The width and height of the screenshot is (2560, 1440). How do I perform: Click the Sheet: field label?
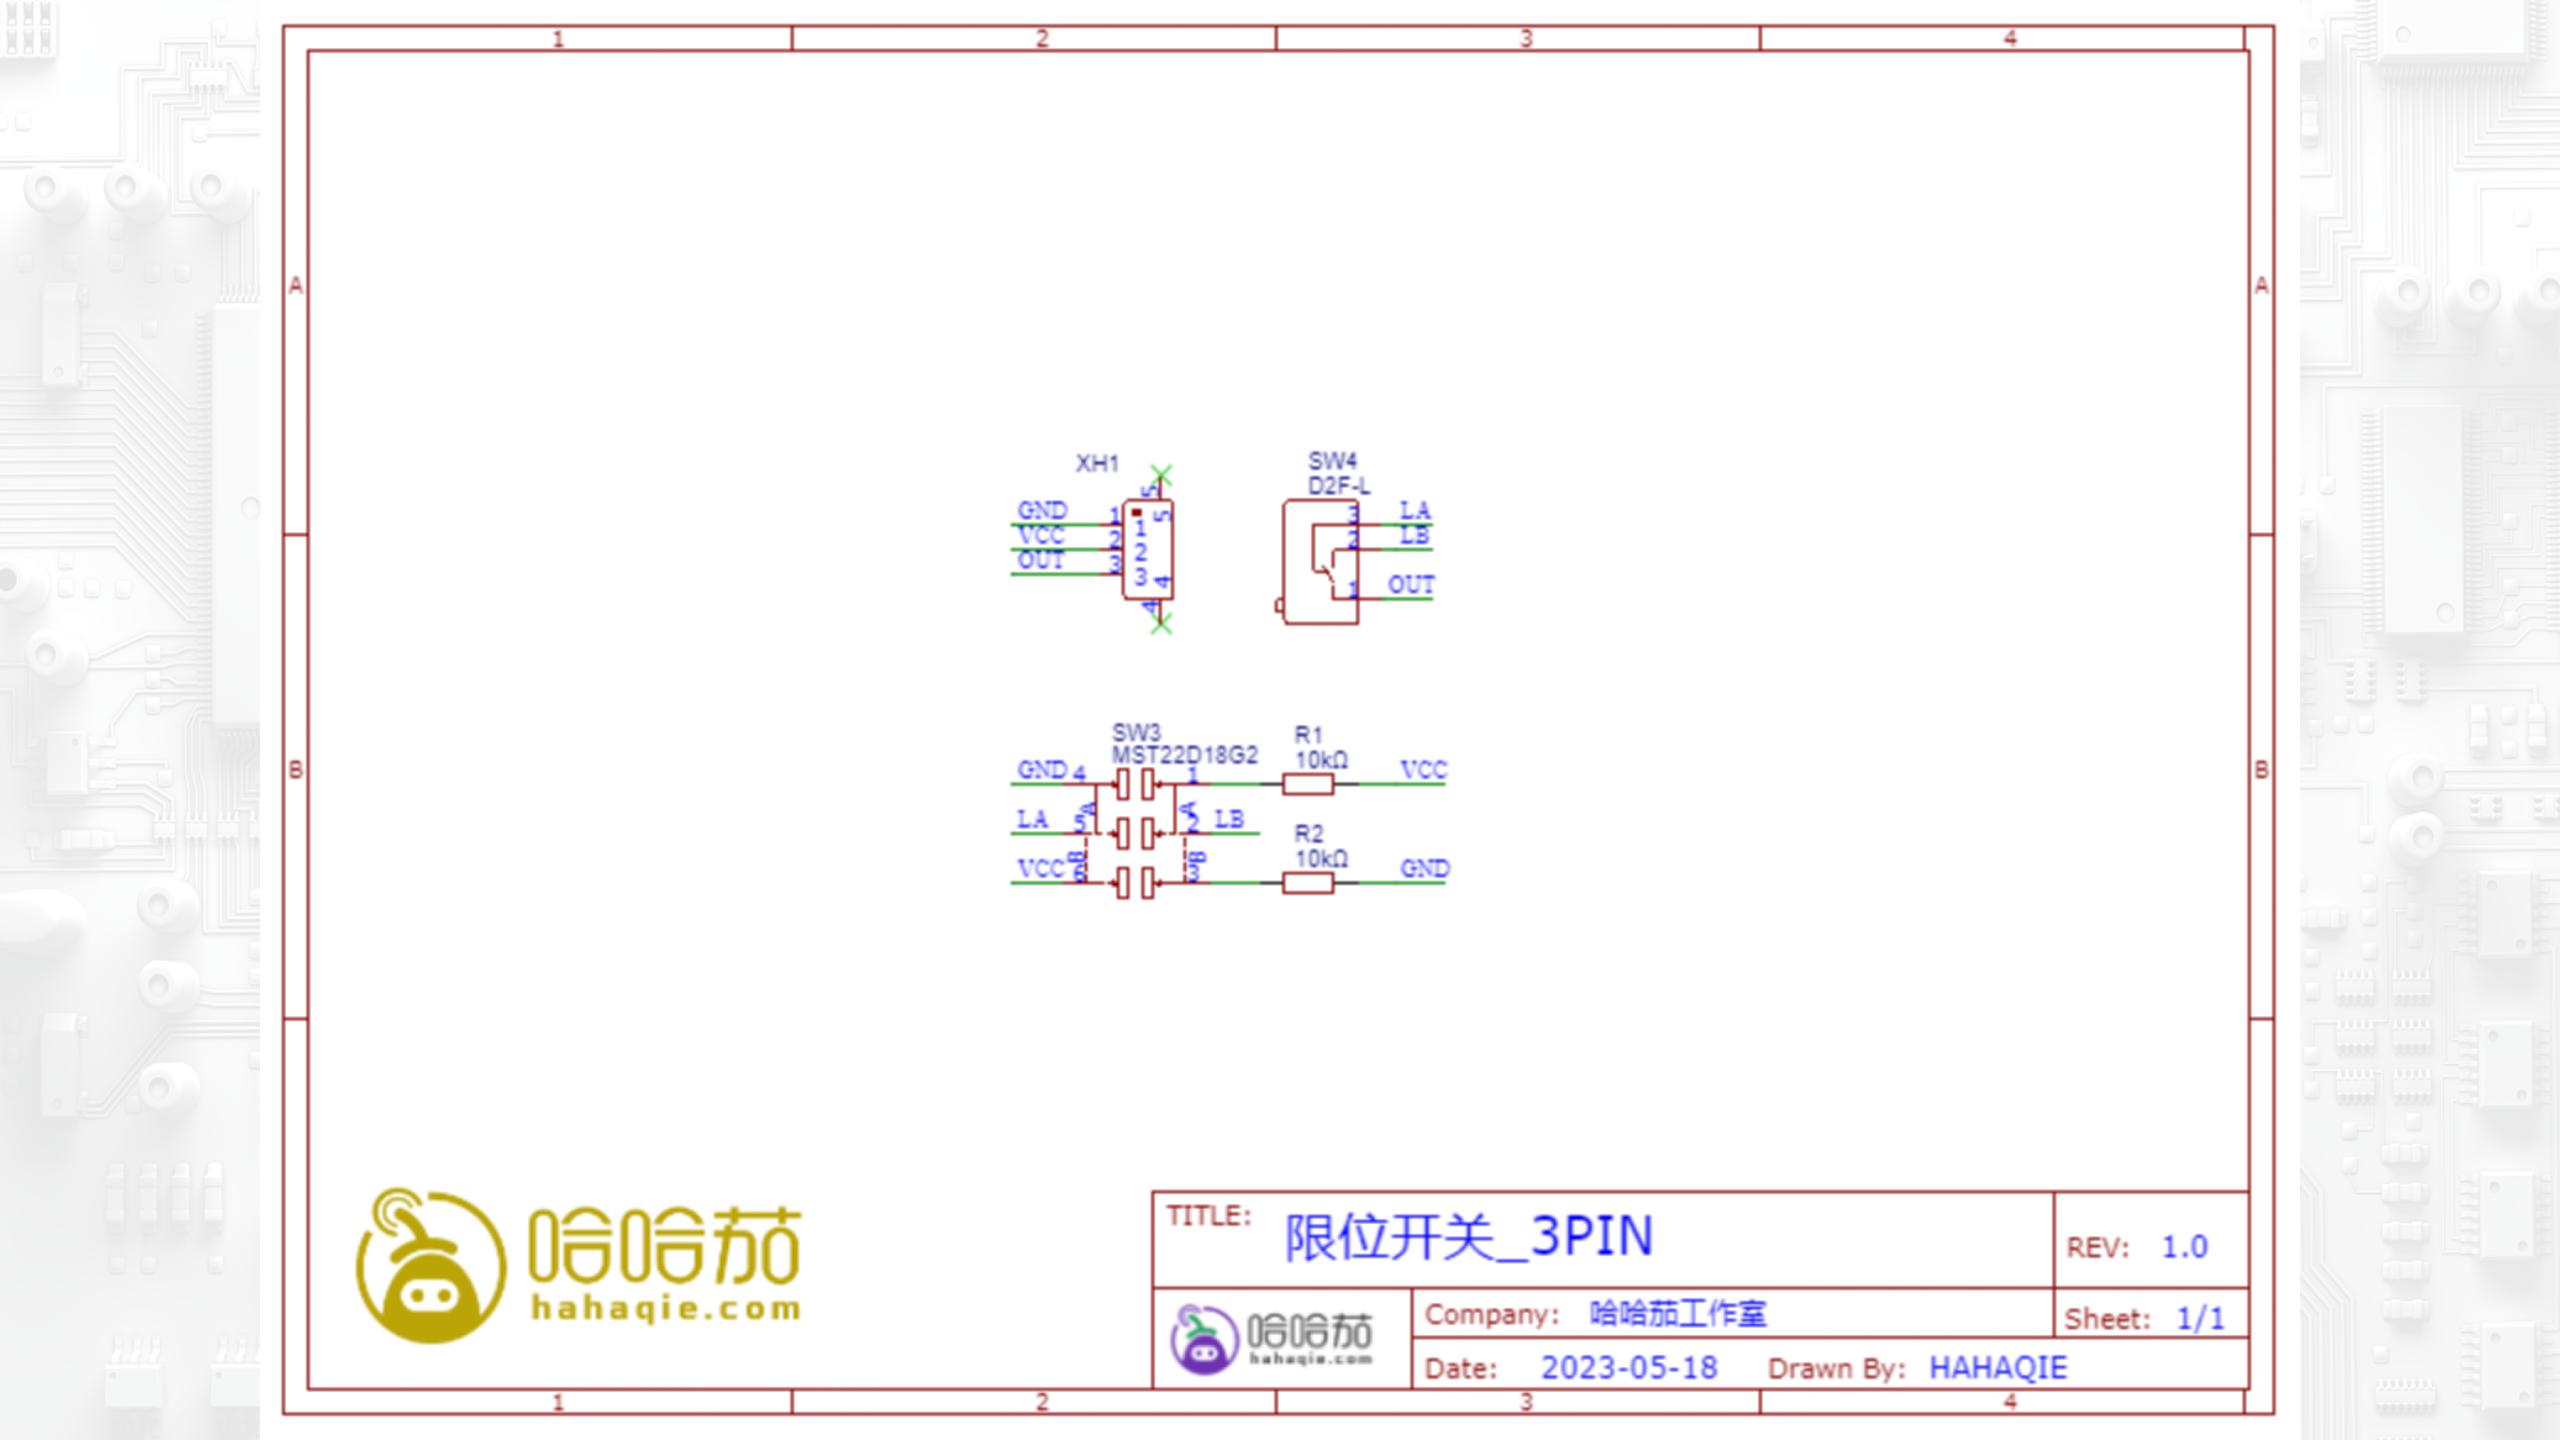pyautogui.click(x=2107, y=1319)
